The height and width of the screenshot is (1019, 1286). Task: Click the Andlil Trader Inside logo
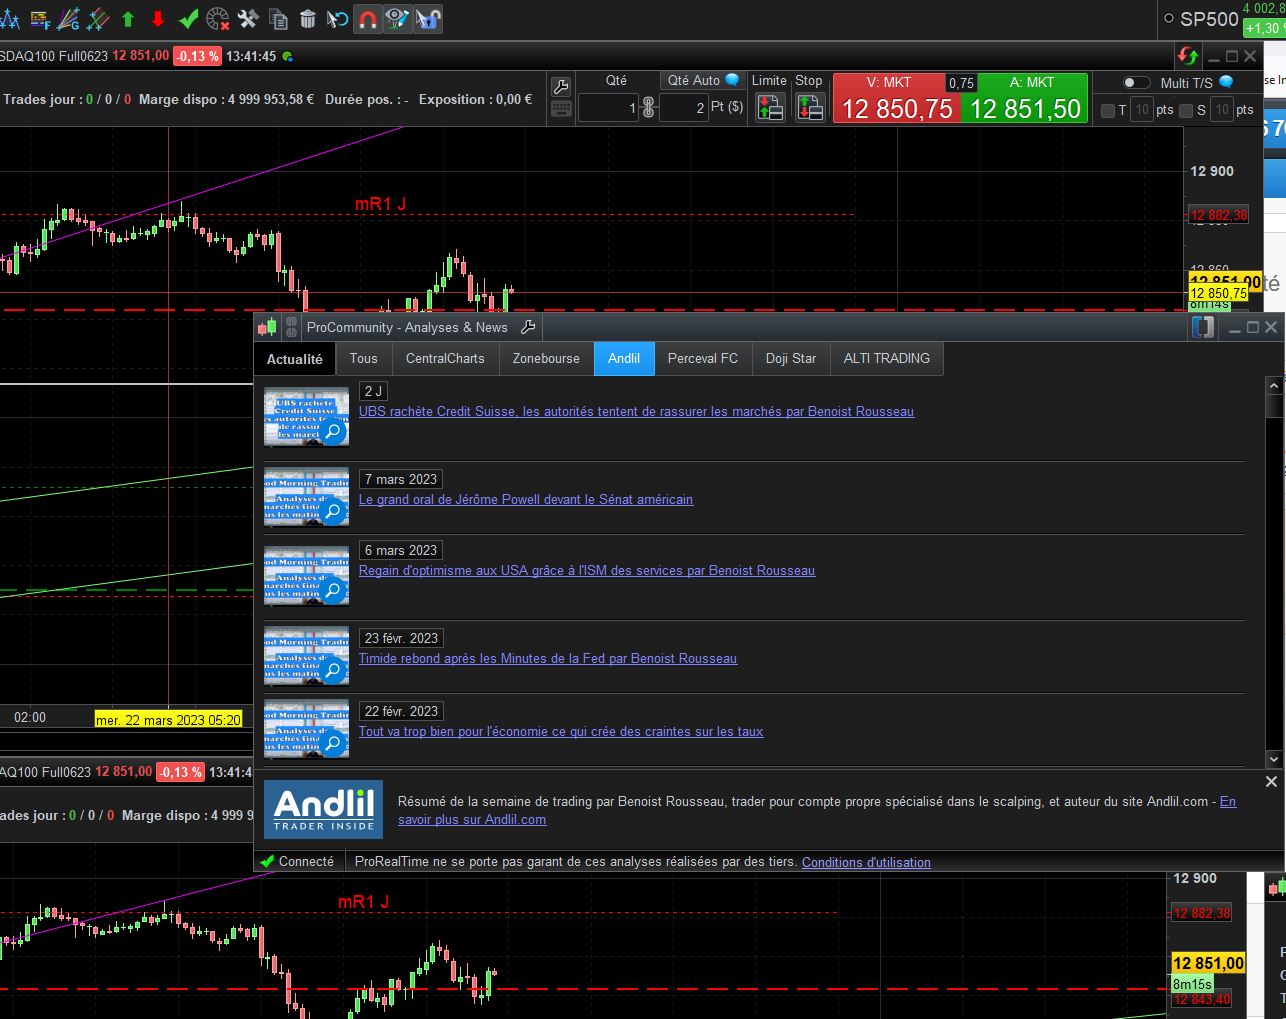[324, 809]
